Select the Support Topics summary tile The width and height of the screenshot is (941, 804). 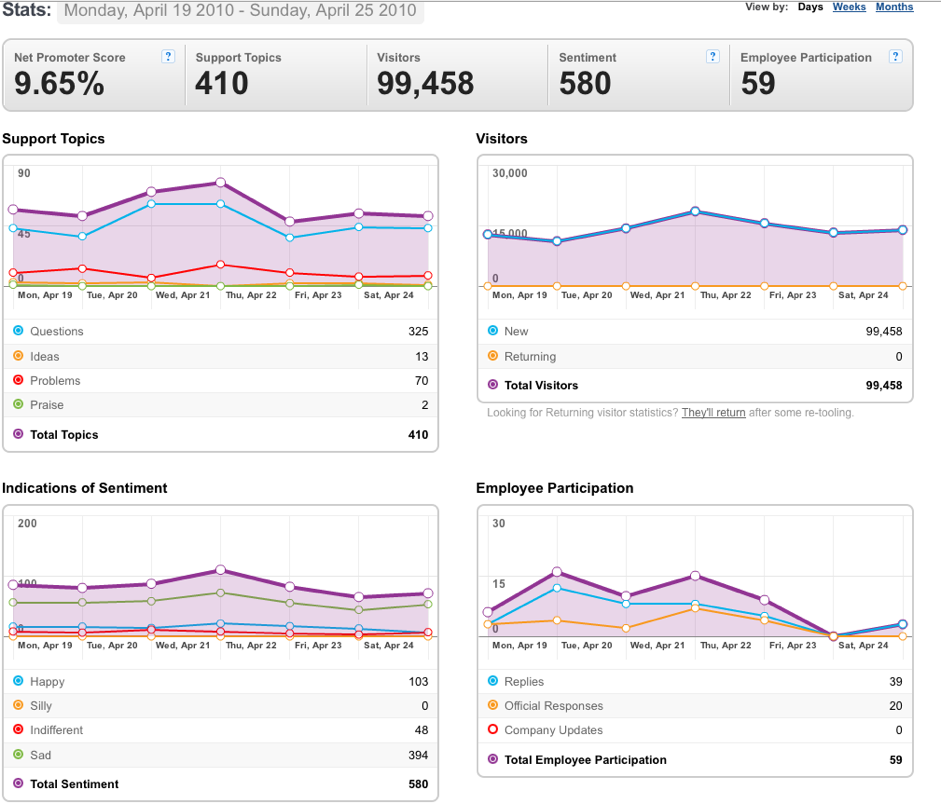[x=276, y=75]
